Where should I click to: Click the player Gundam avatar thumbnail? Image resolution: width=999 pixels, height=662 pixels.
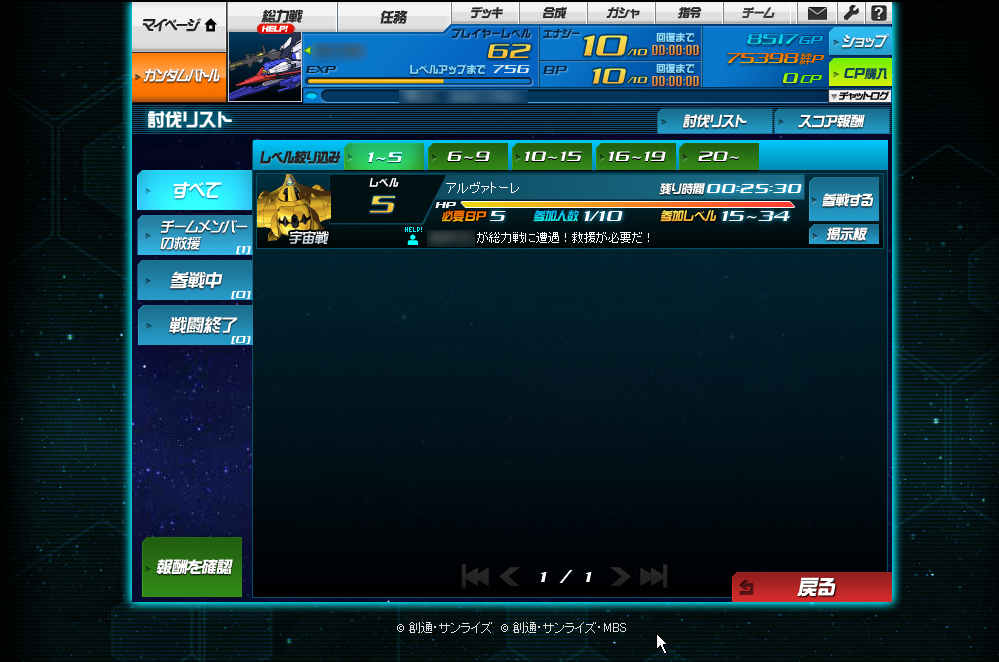265,67
